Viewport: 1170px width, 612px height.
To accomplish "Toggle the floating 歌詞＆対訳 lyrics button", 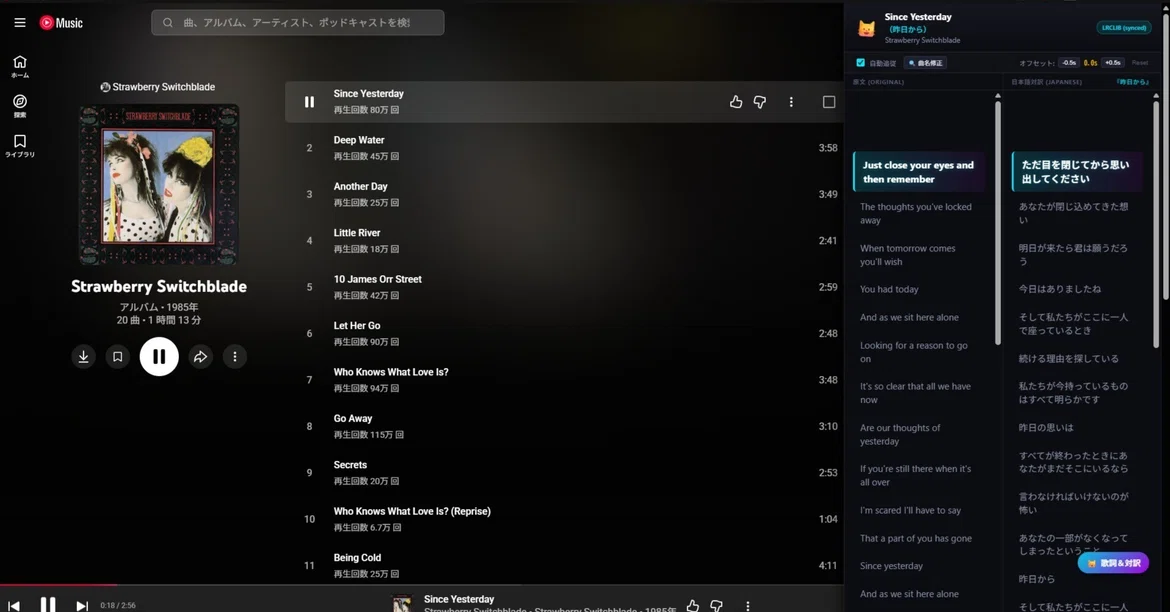I will (x=1113, y=563).
